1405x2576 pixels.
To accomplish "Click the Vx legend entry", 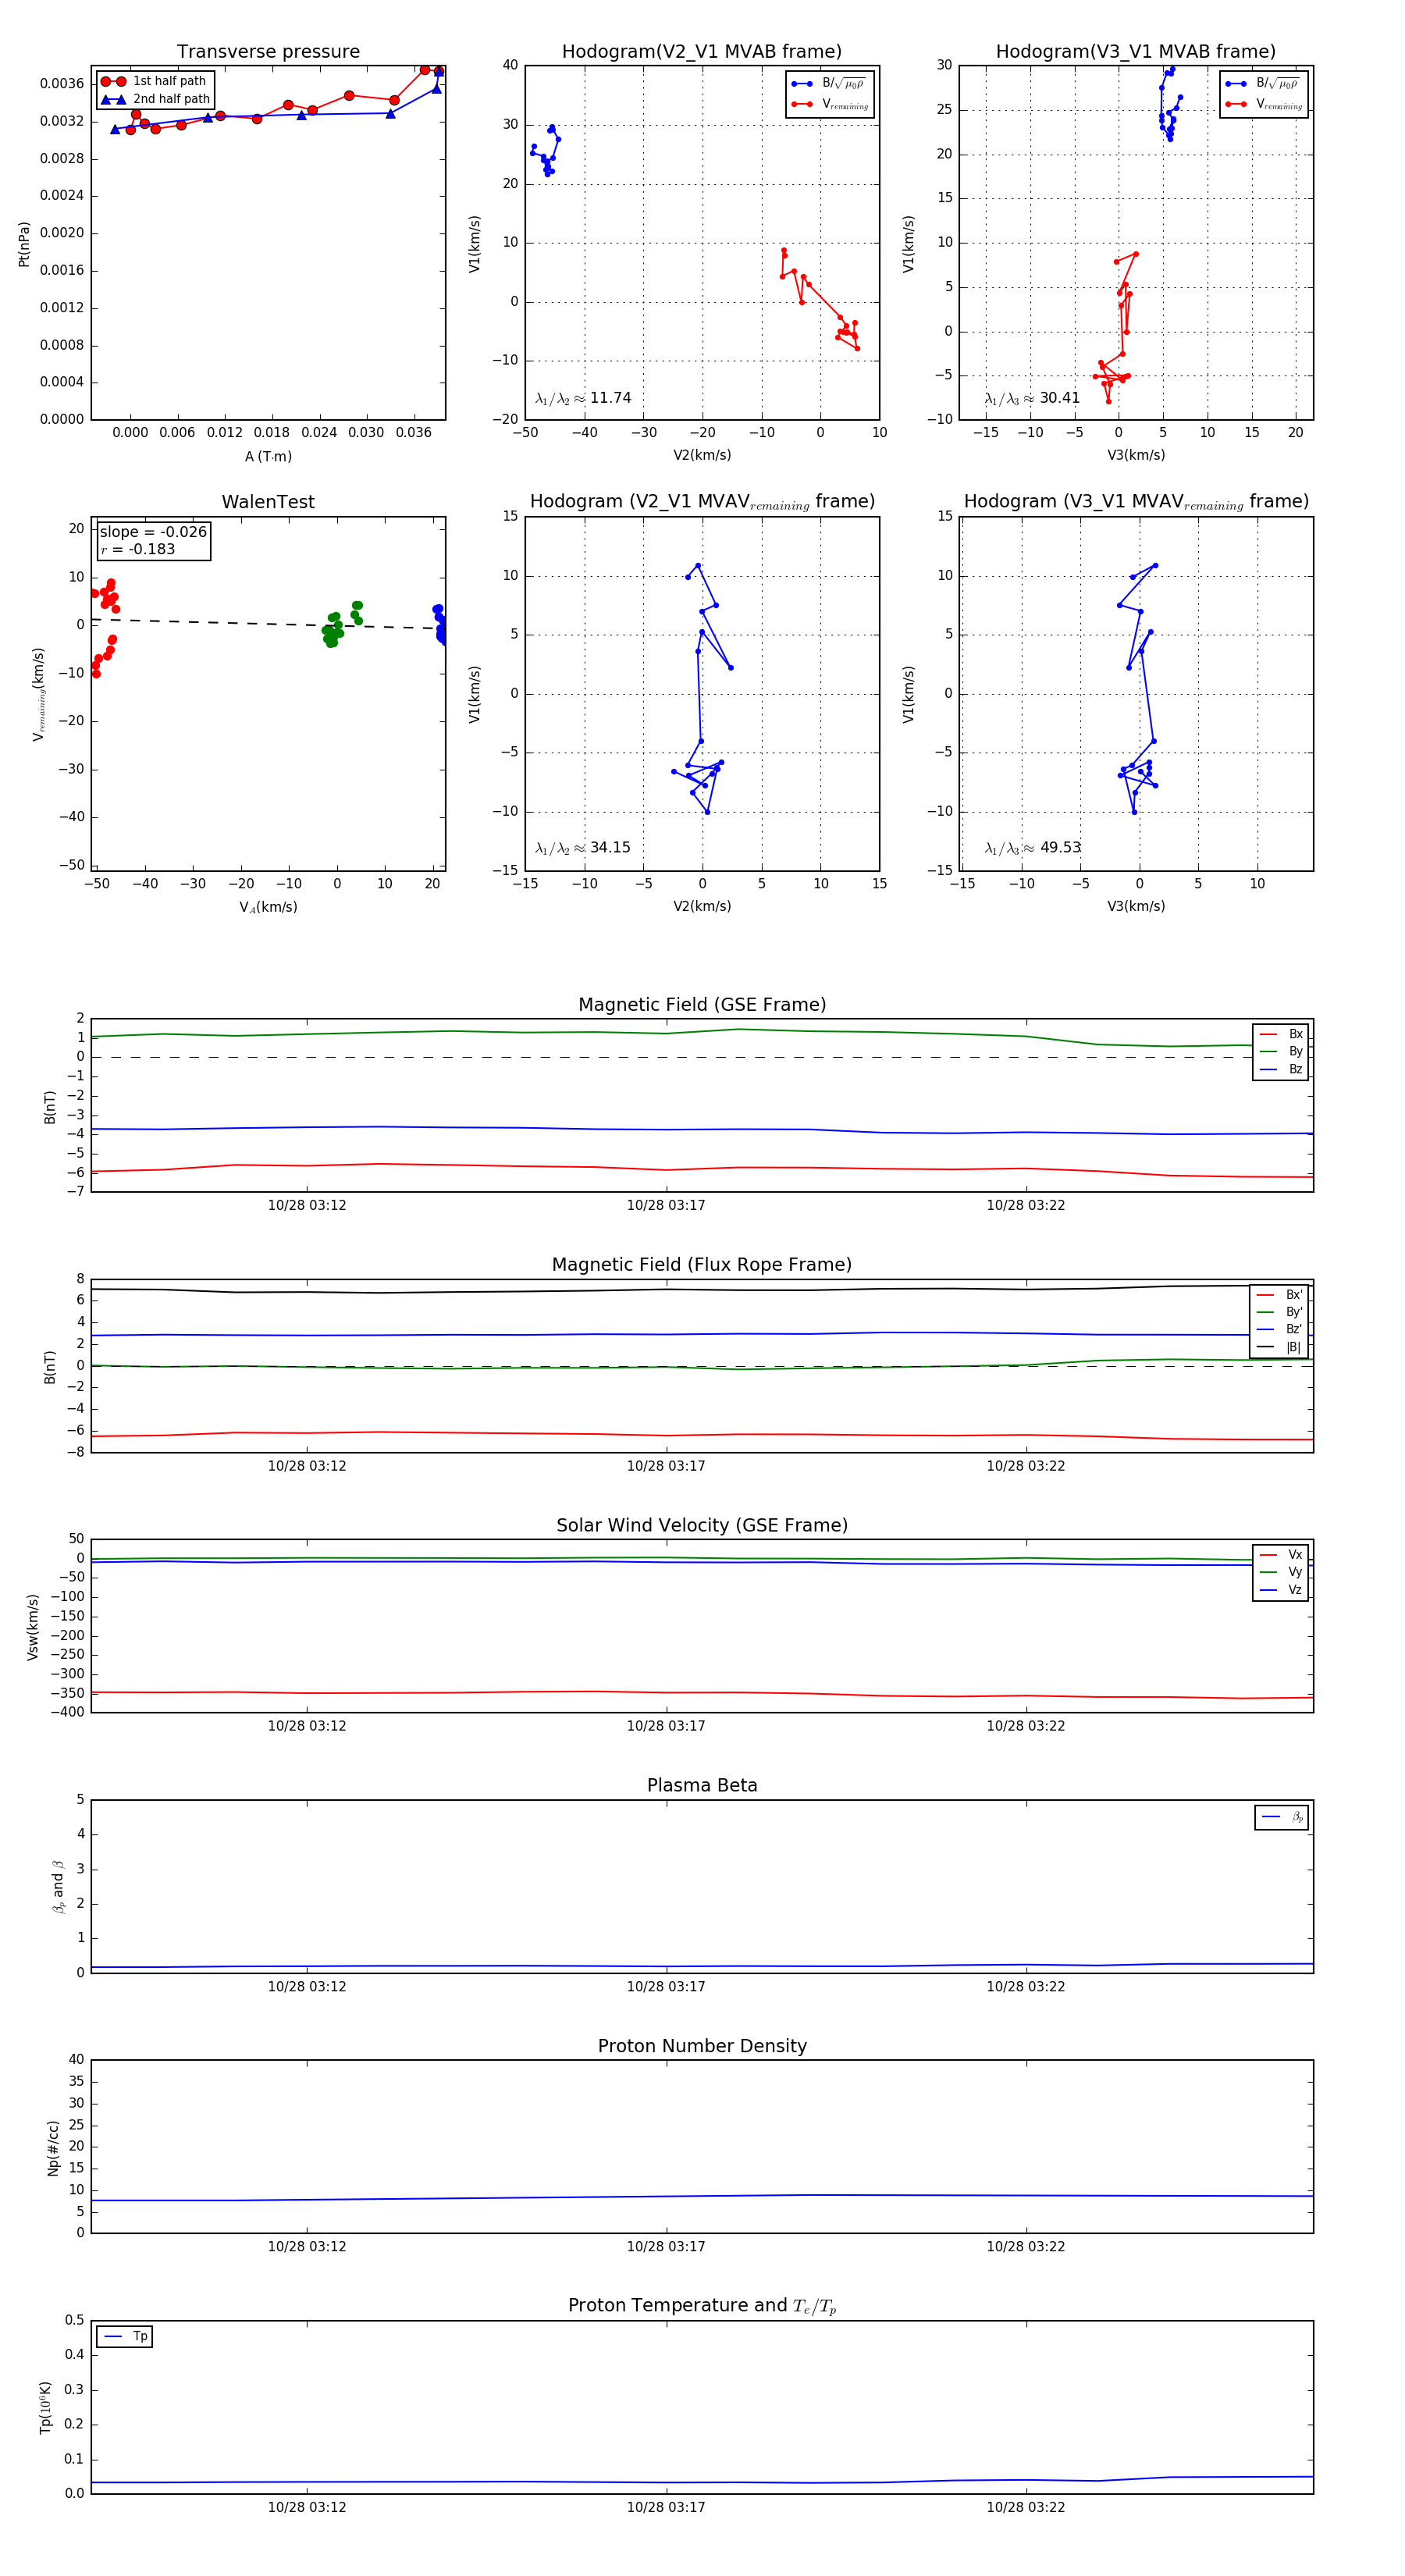I will (1281, 1554).
